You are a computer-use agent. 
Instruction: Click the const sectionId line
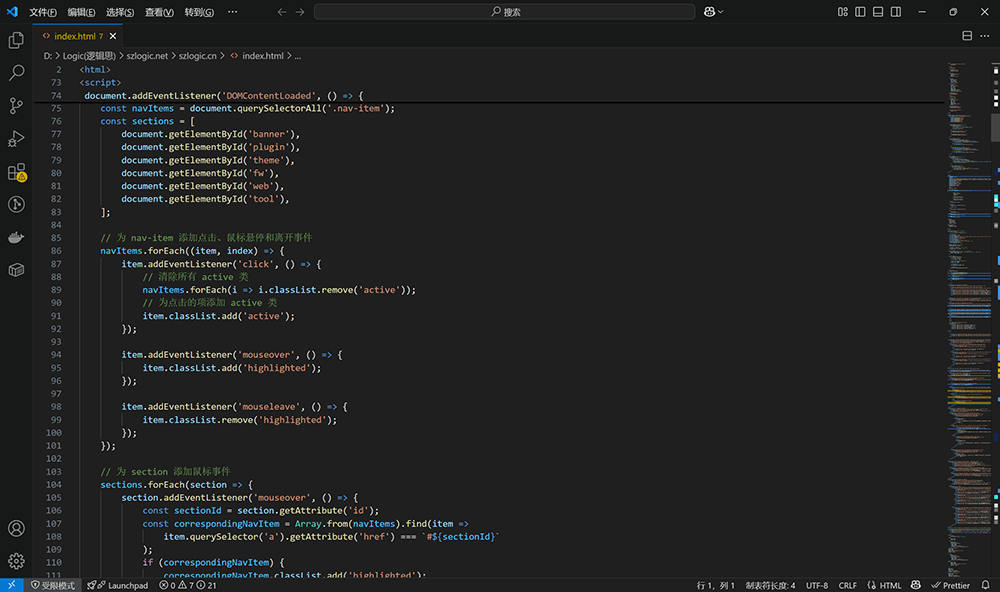261,510
